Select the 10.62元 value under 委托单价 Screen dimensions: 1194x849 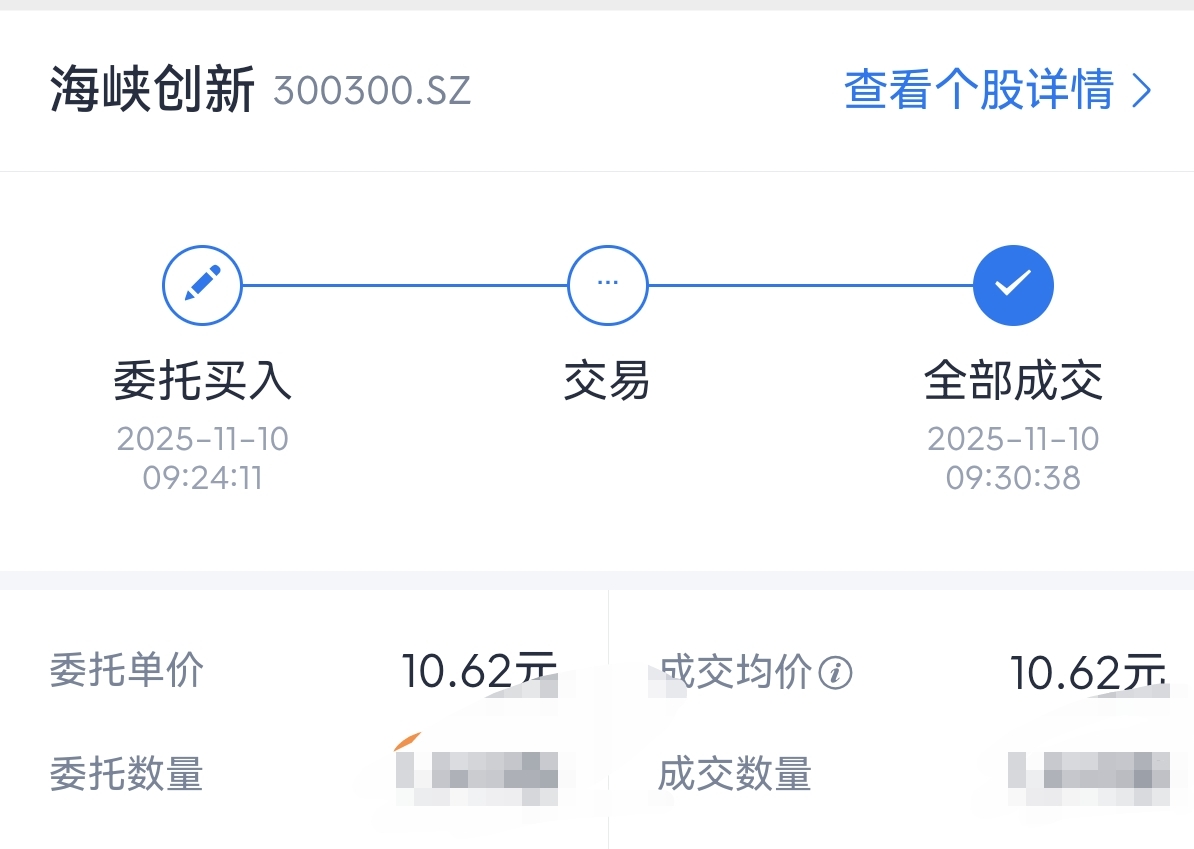coord(478,671)
